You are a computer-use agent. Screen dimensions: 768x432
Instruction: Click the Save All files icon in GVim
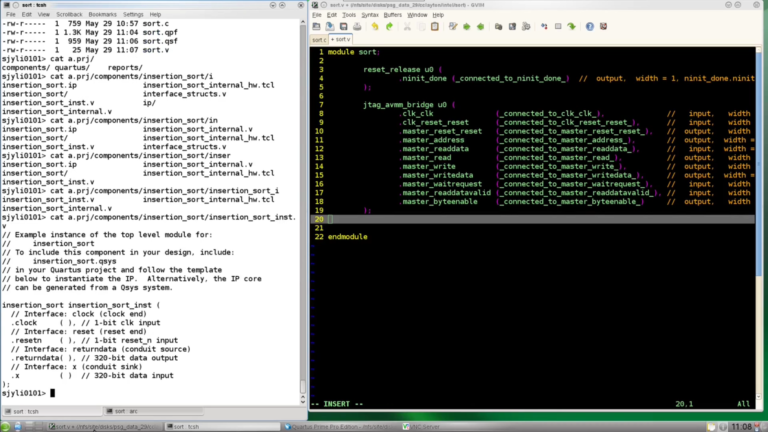pyautogui.click(x=343, y=26)
